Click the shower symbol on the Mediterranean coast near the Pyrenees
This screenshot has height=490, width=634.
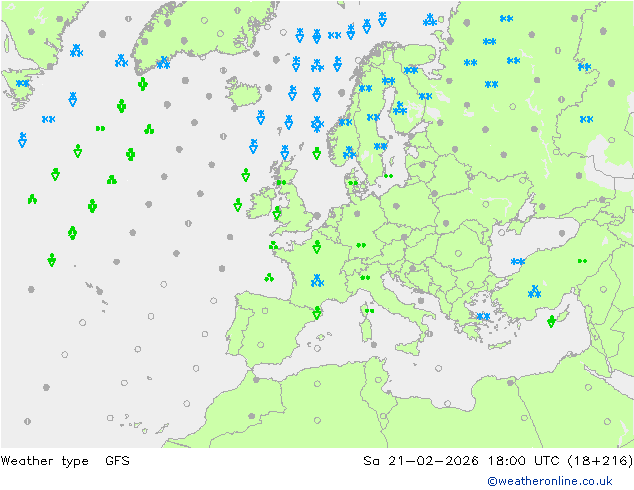(317, 313)
